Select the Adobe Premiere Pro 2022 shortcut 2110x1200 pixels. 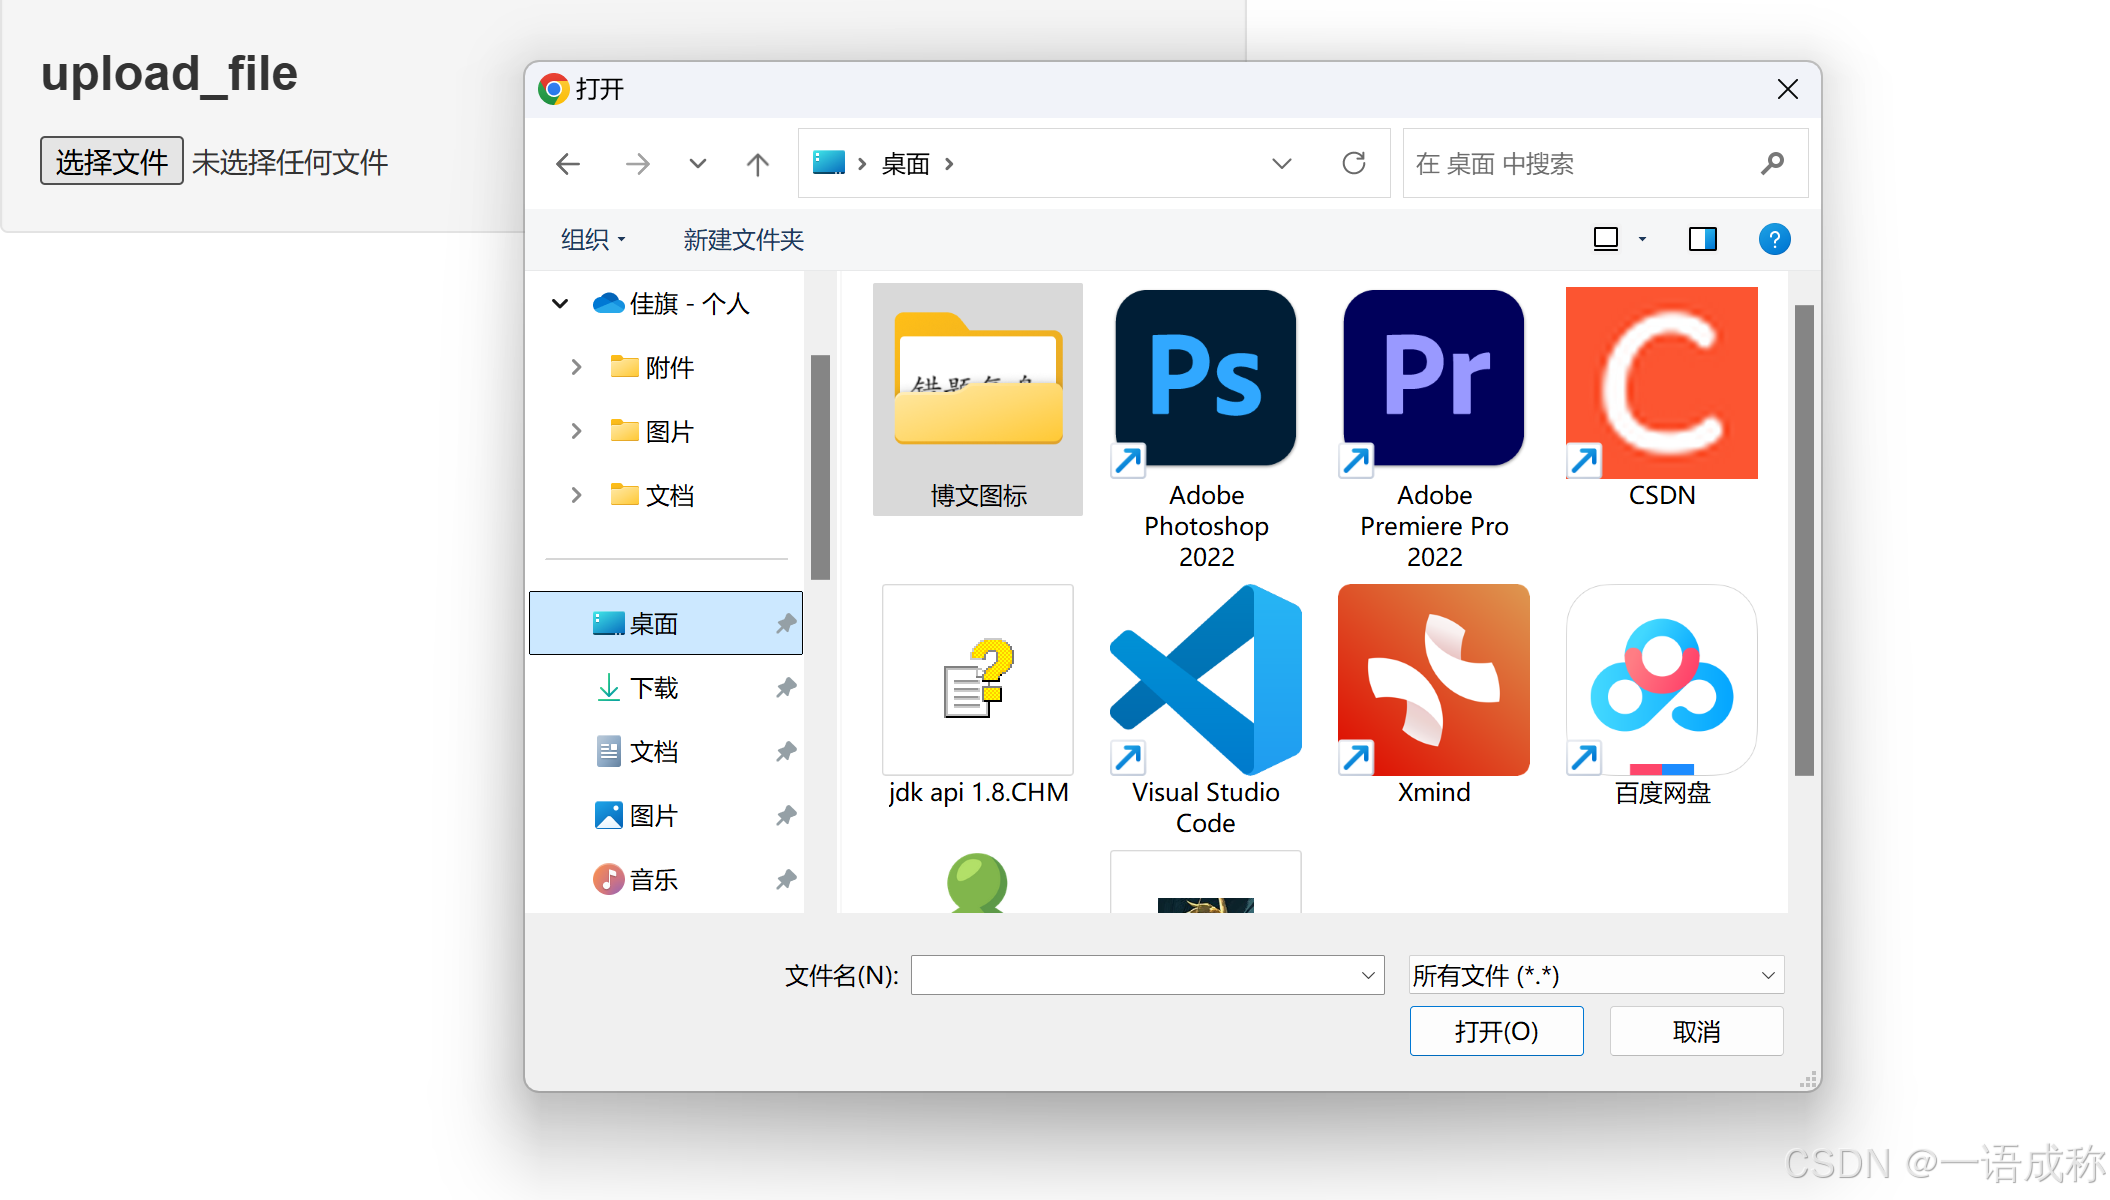click(x=1433, y=380)
